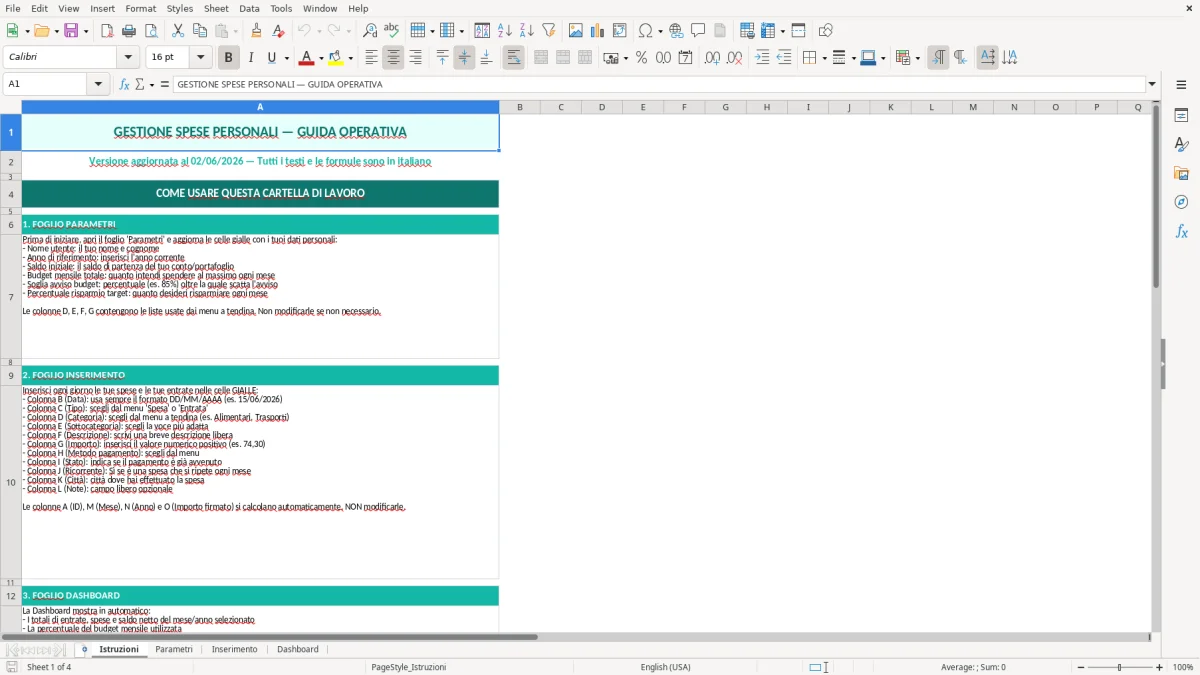
Task: Toggle Italic formatting
Action: point(250,58)
